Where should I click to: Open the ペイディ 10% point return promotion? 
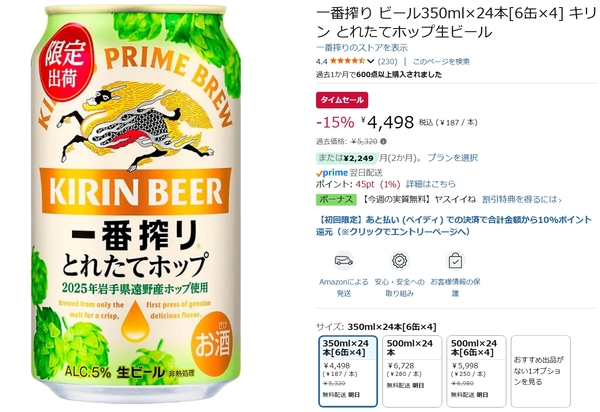(x=454, y=226)
